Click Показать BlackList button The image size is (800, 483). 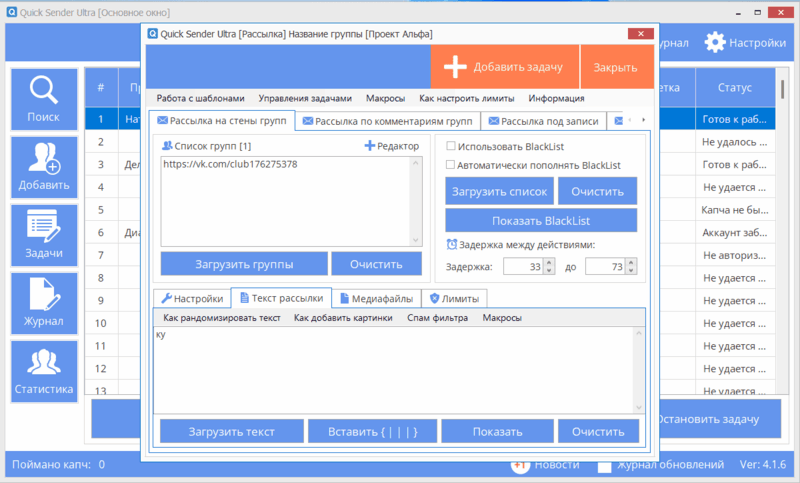click(x=541, y=220)
